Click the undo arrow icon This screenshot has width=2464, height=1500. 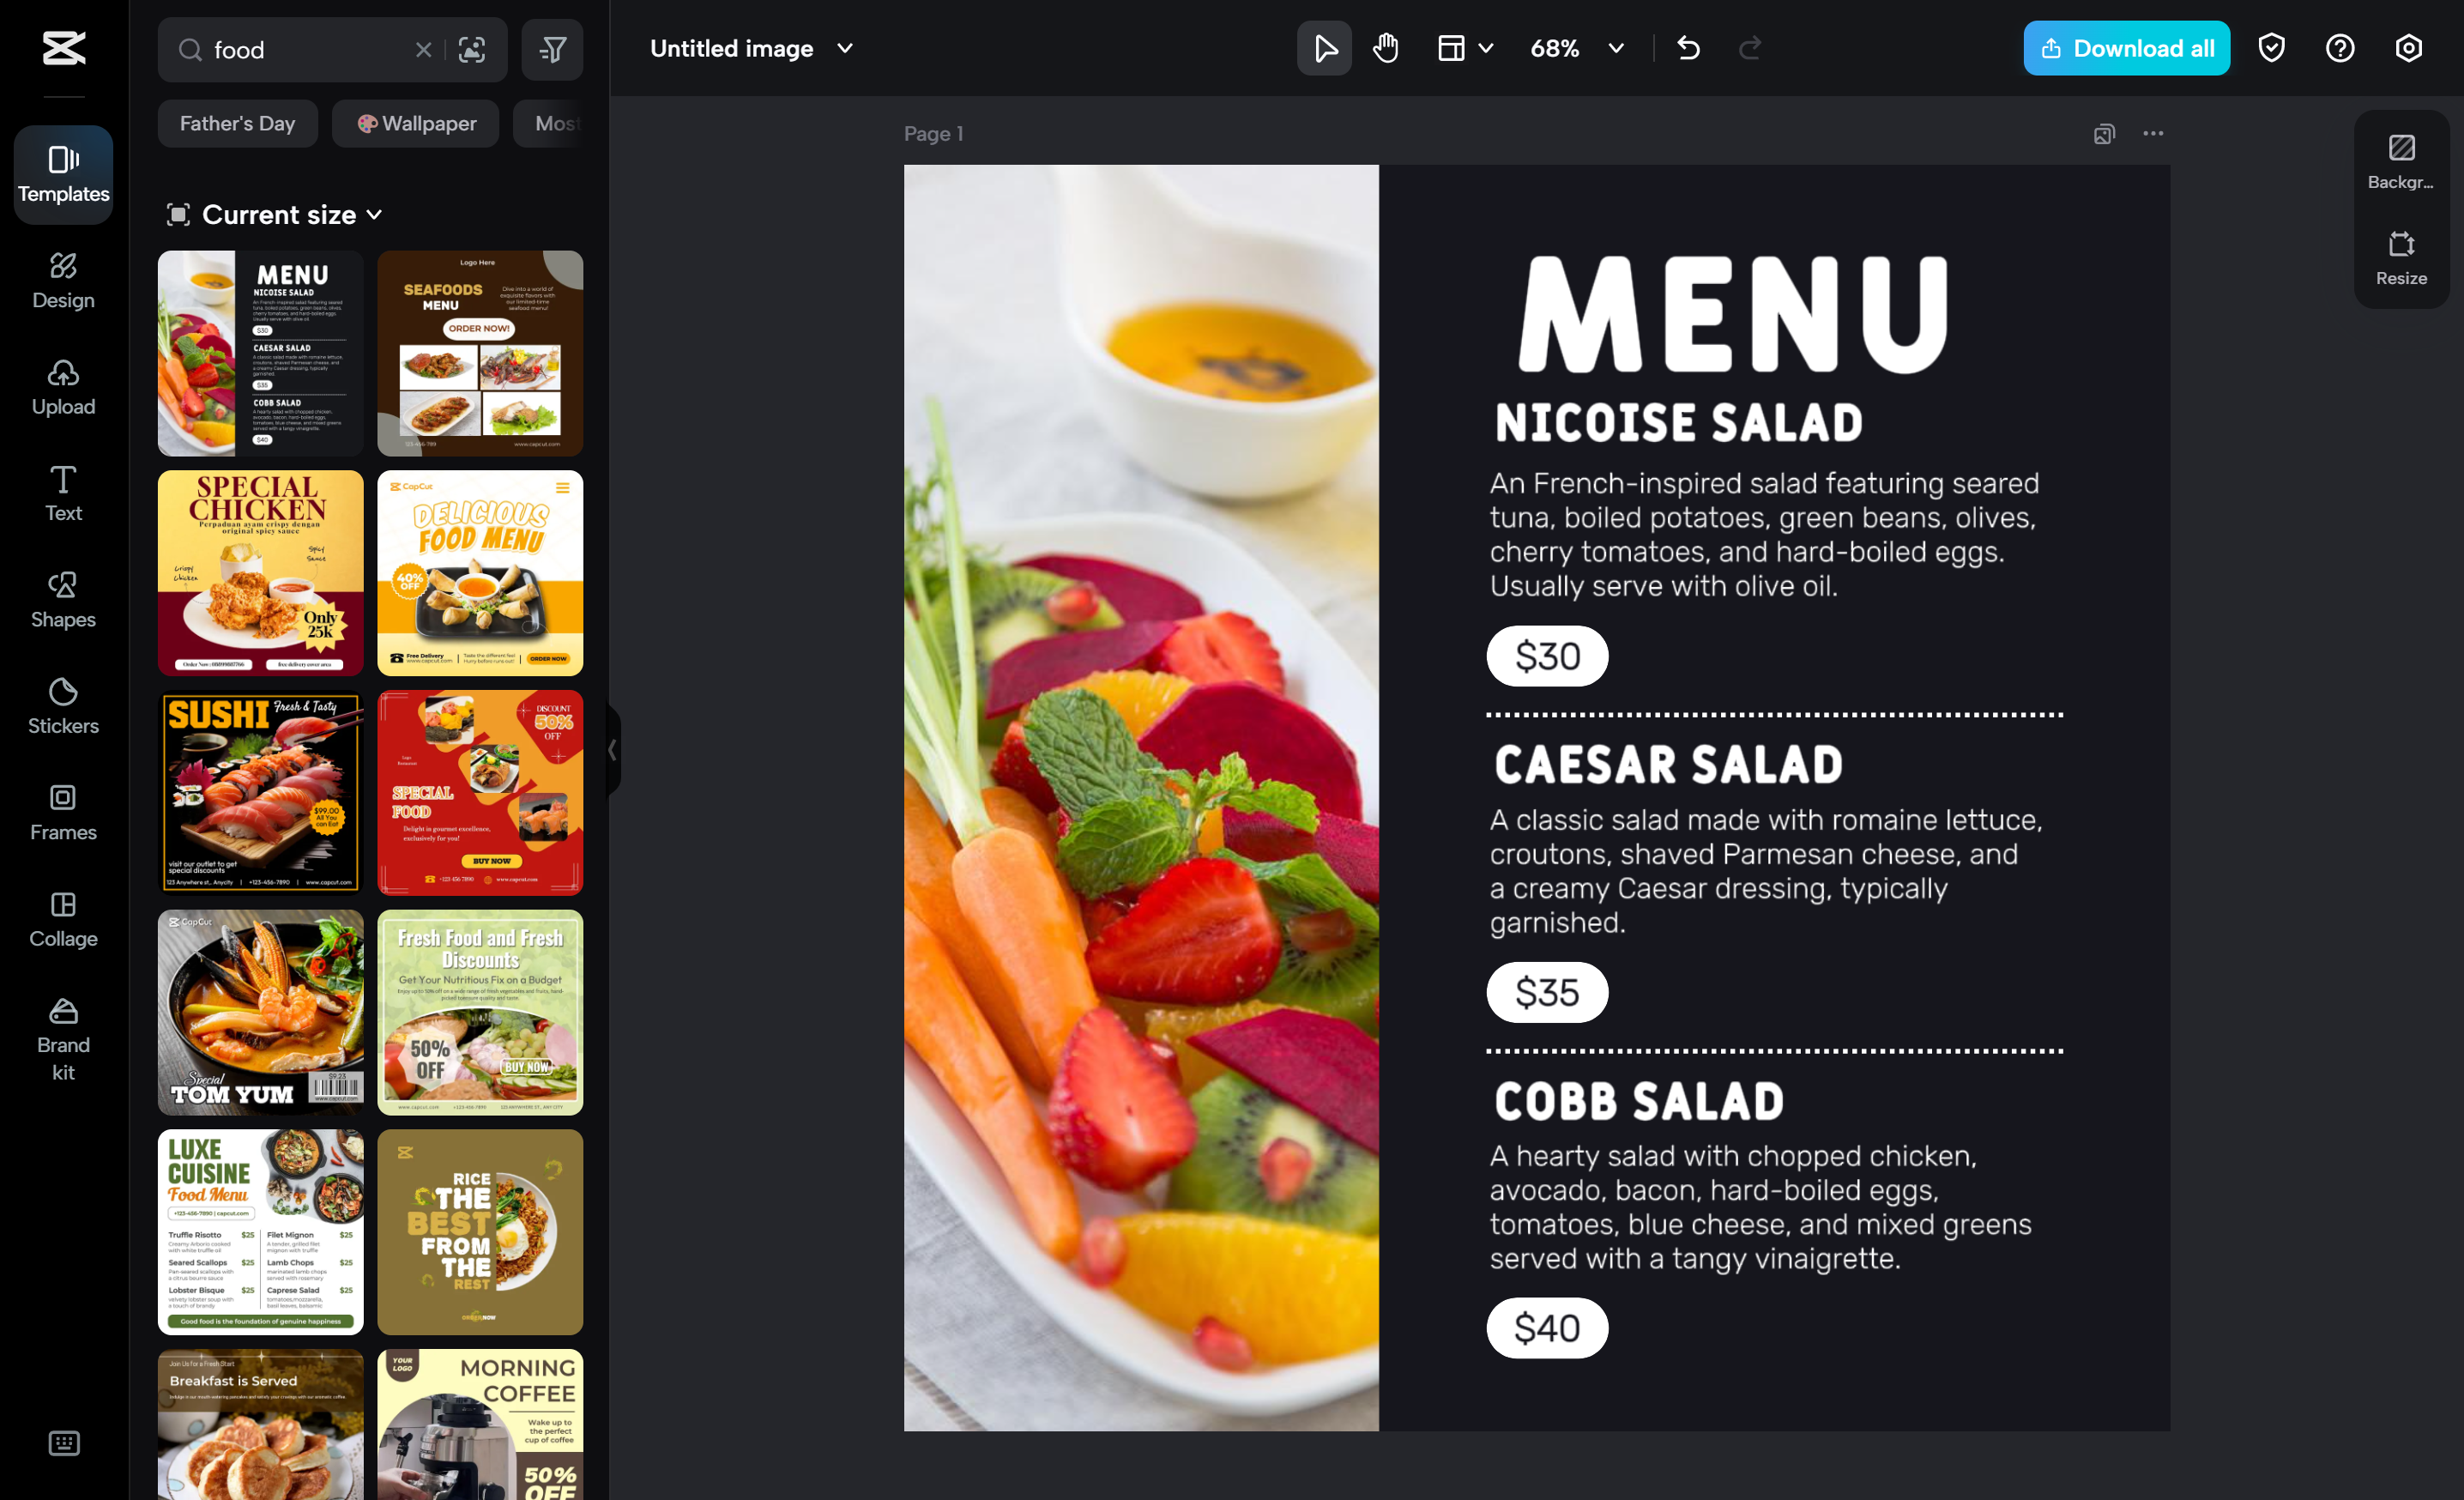click(x=1688, y=48)
